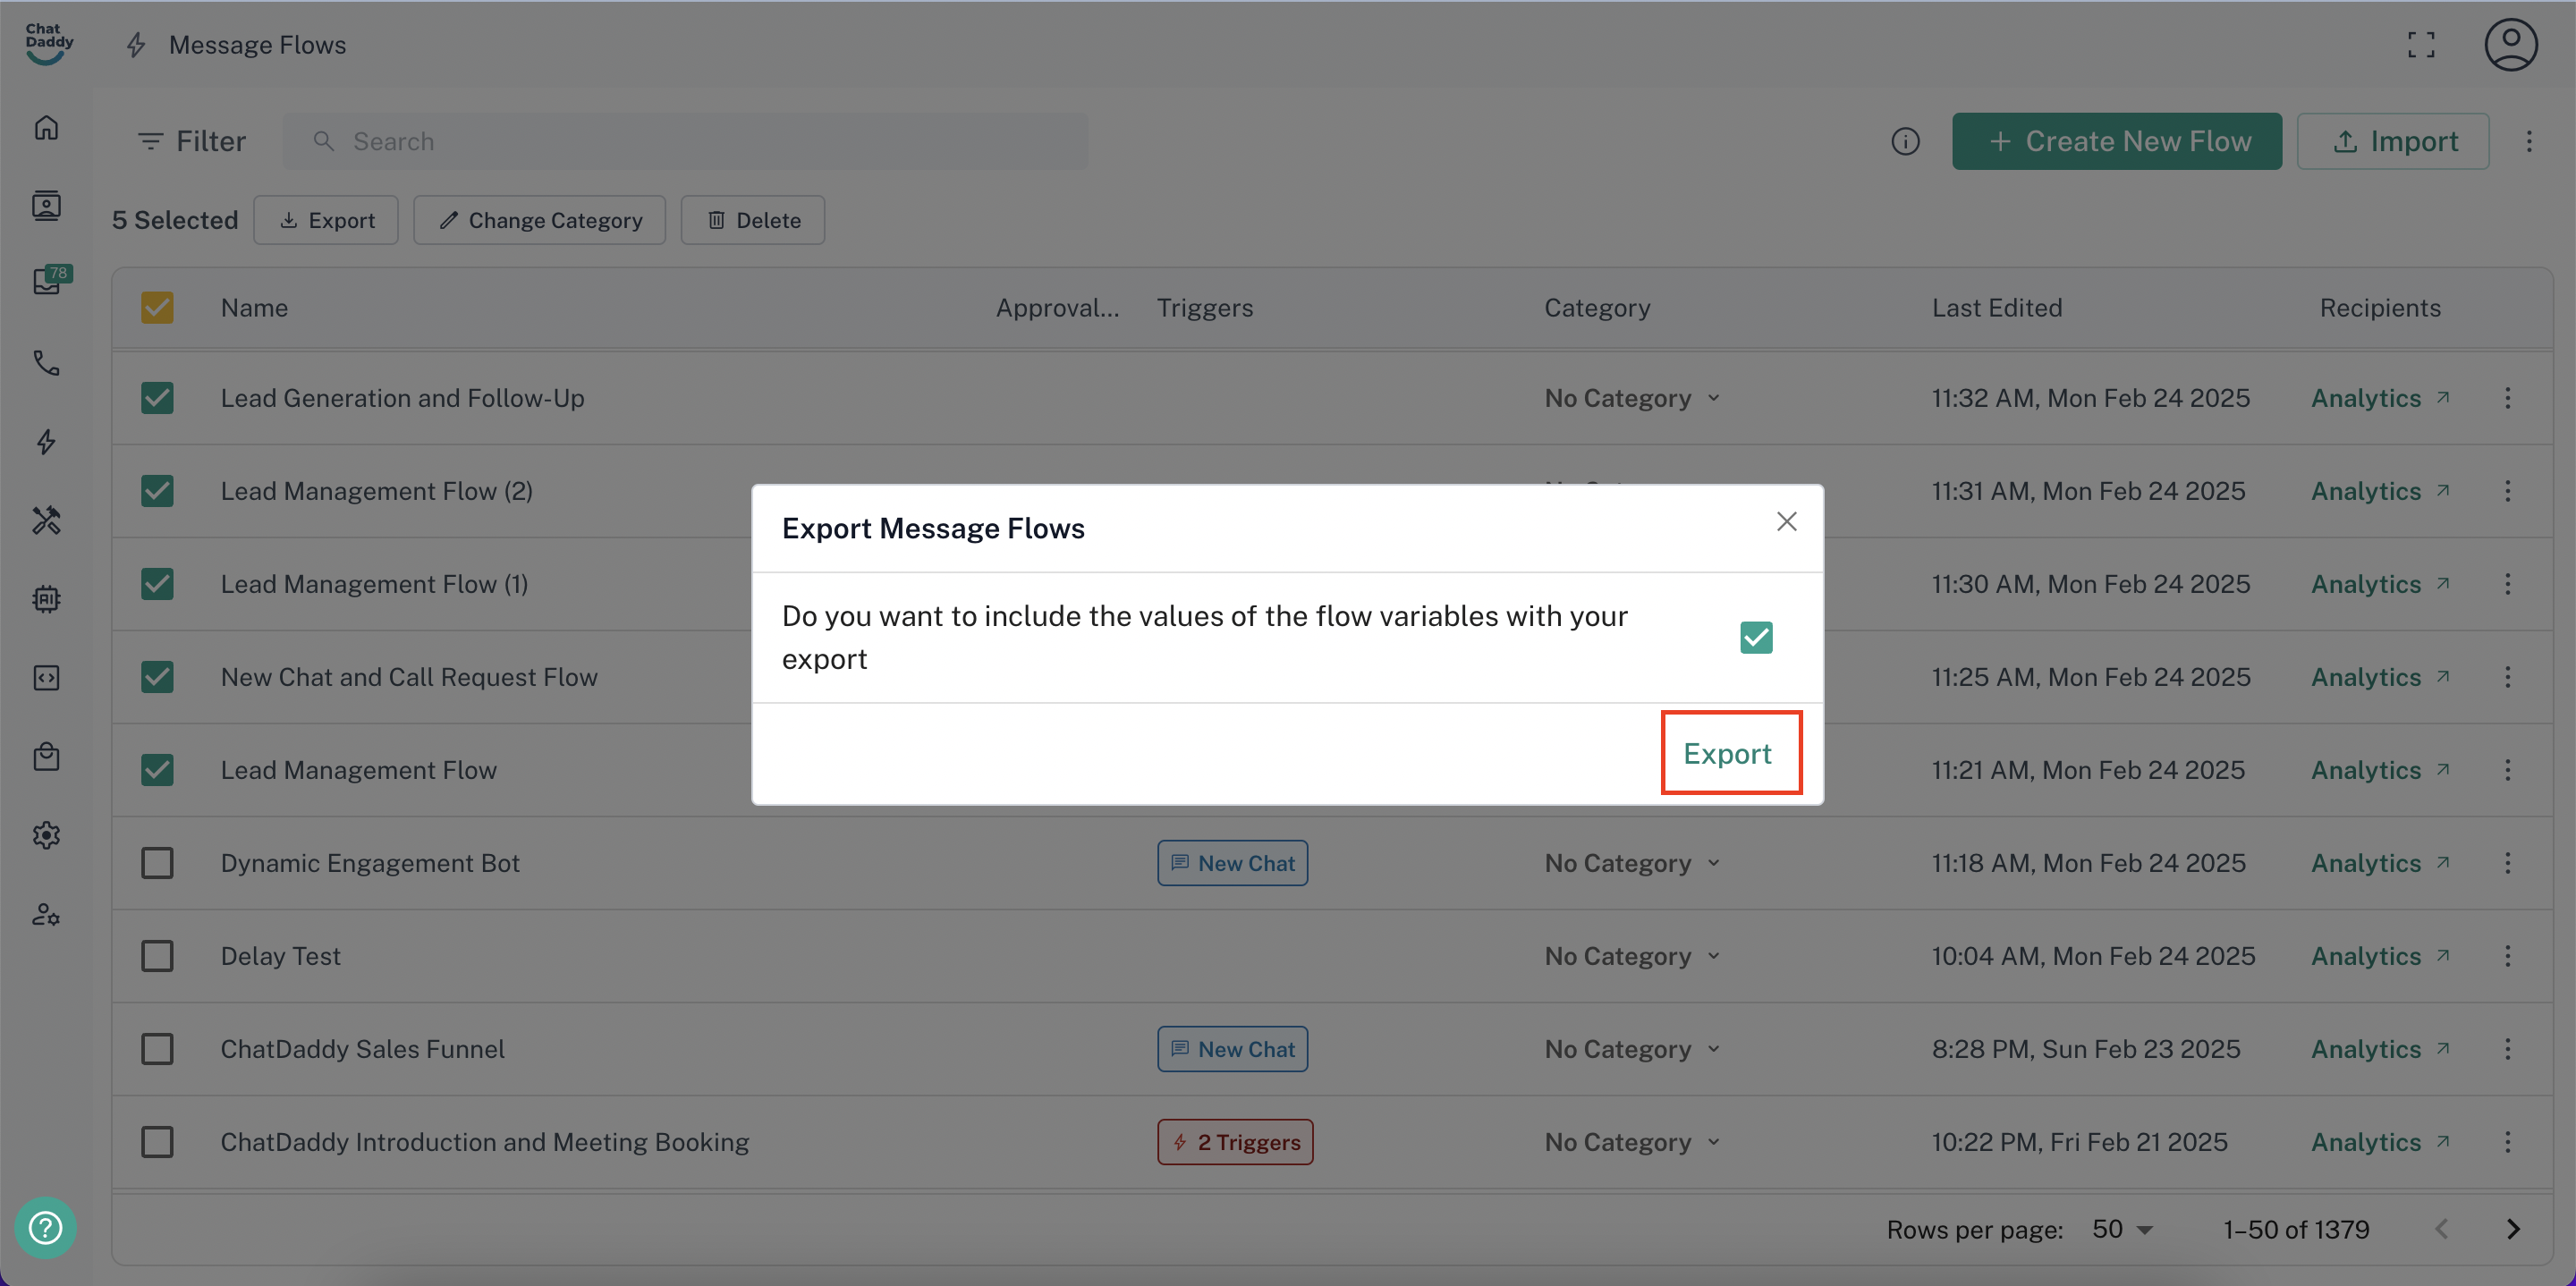
Task: Click the AI chip sidebar icon
Action: click(x=46, y=599)
